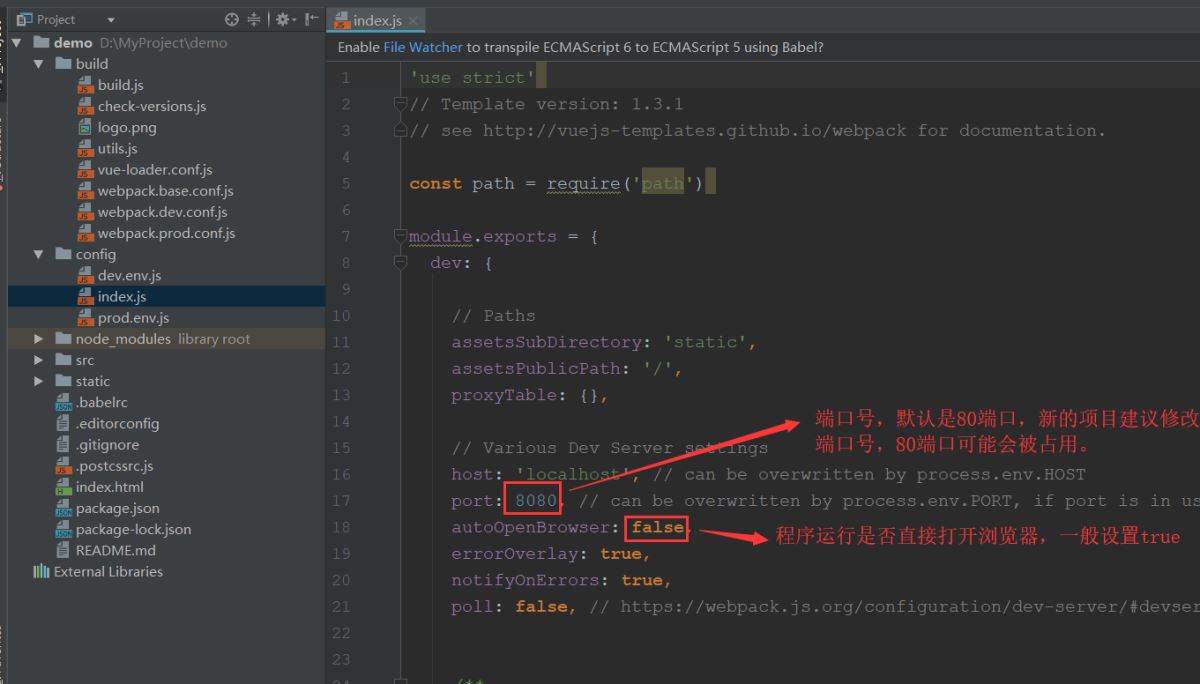1200x684 pixels.
Task: Select index.js under config folder
Action: tap(122, 297)
